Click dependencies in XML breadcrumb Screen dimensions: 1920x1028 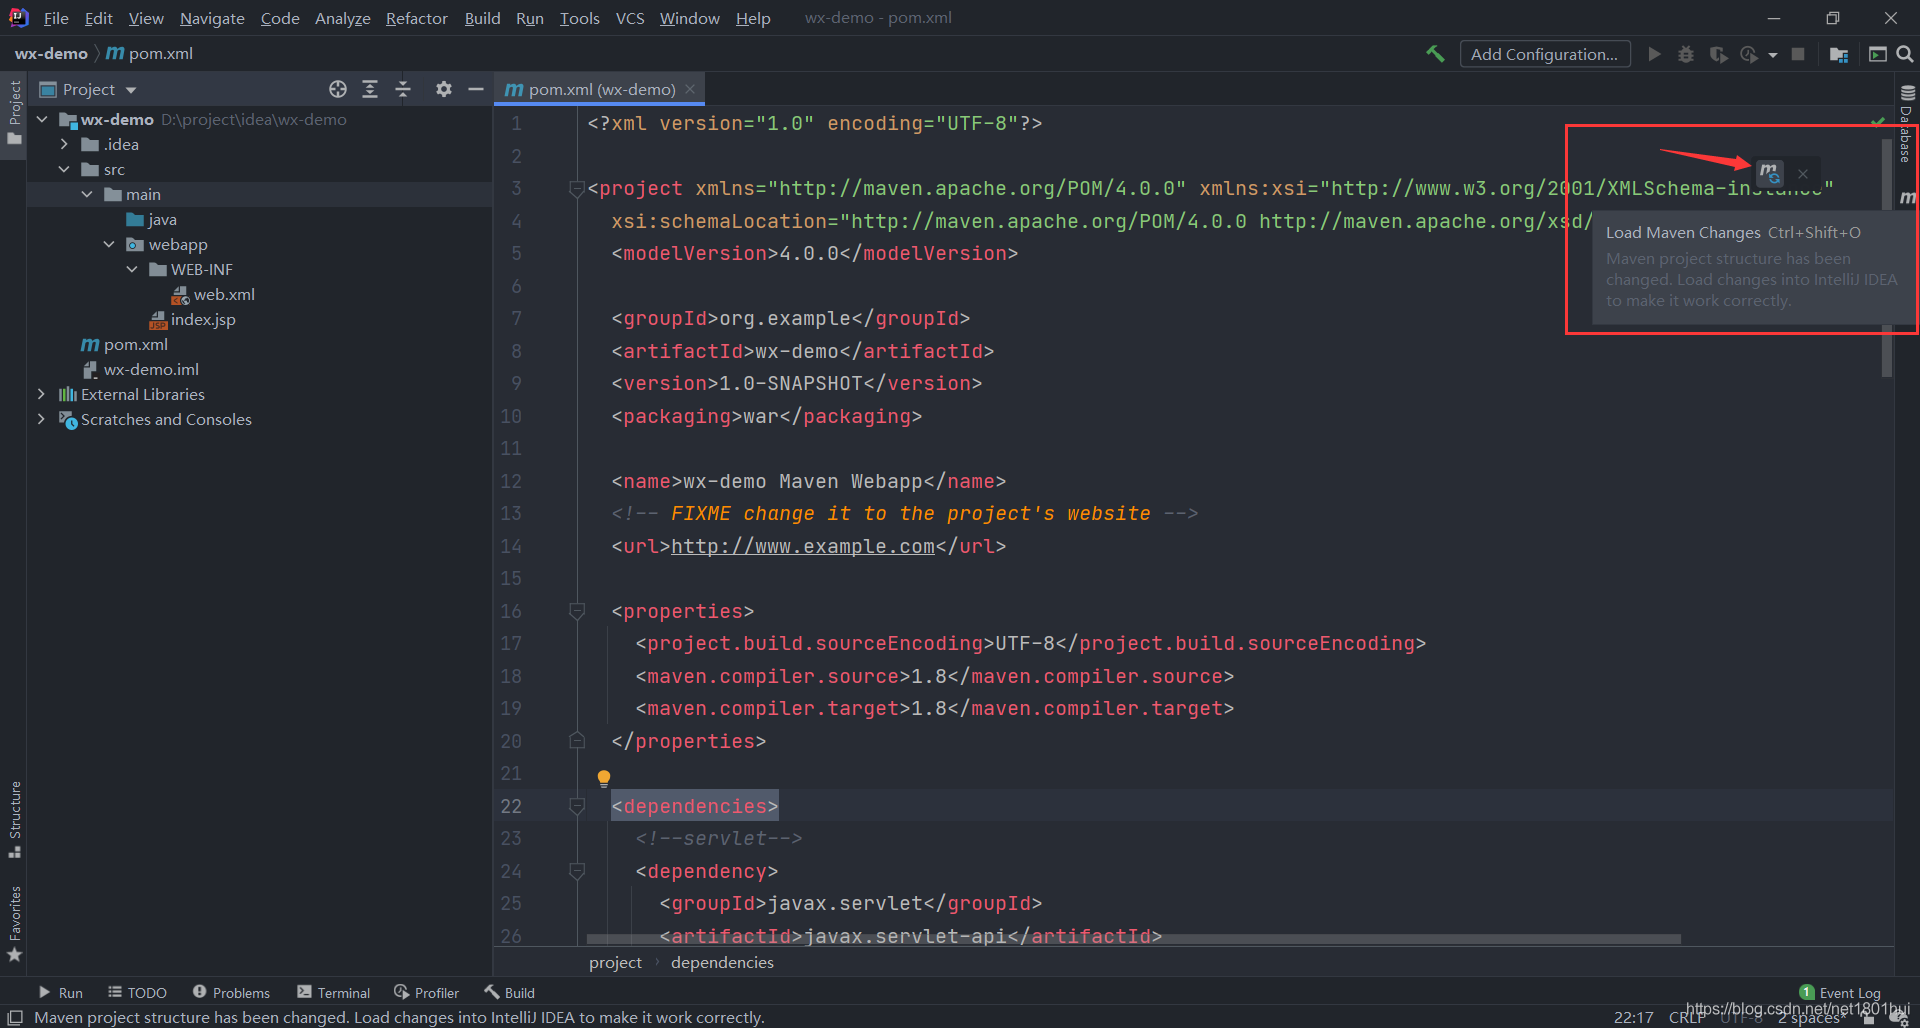(722, 962)
